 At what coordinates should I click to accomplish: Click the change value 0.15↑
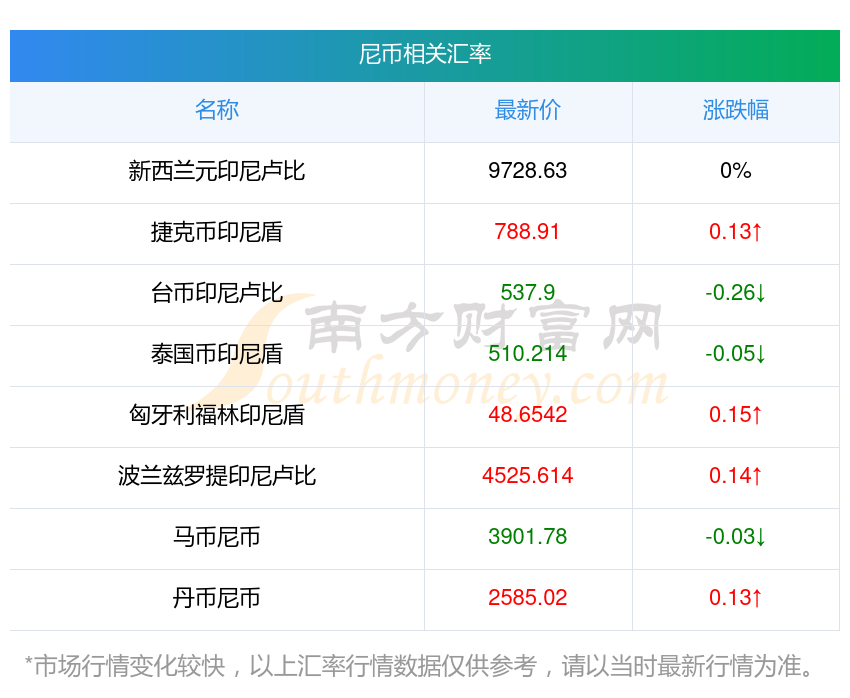(x=736, y=415)
